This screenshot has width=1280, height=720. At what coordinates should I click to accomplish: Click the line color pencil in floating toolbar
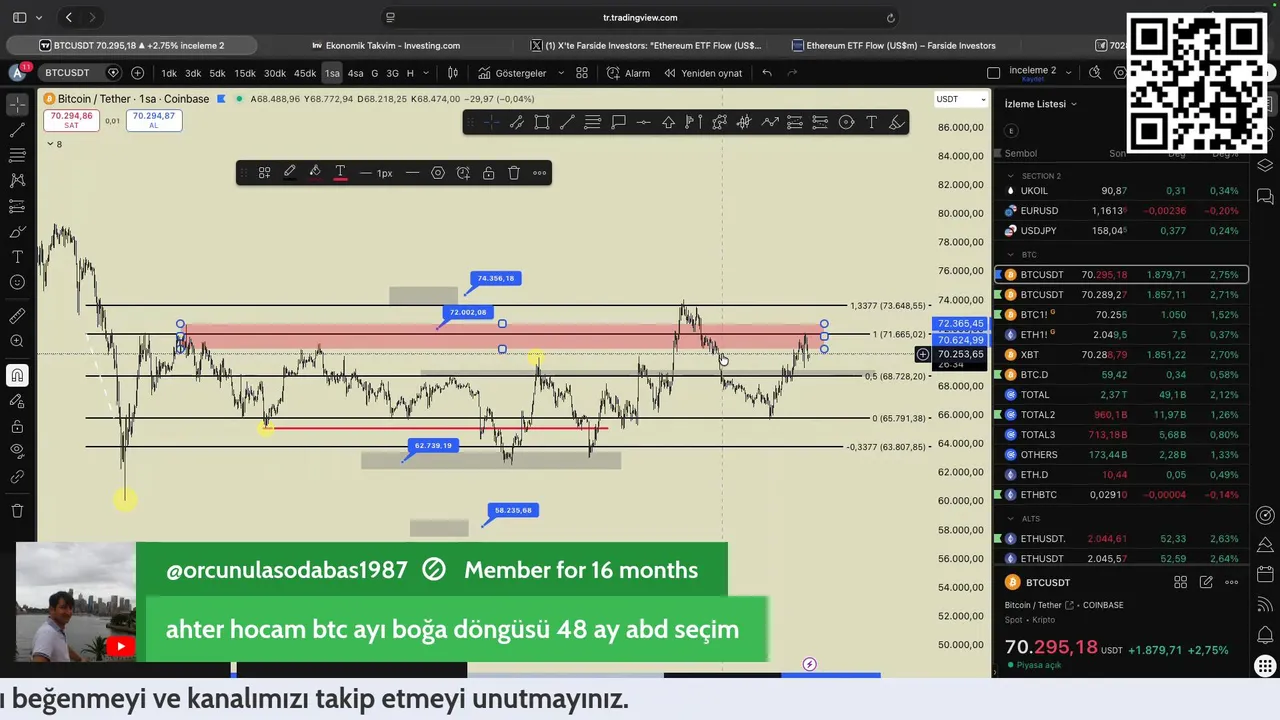[x=290, y=173]
